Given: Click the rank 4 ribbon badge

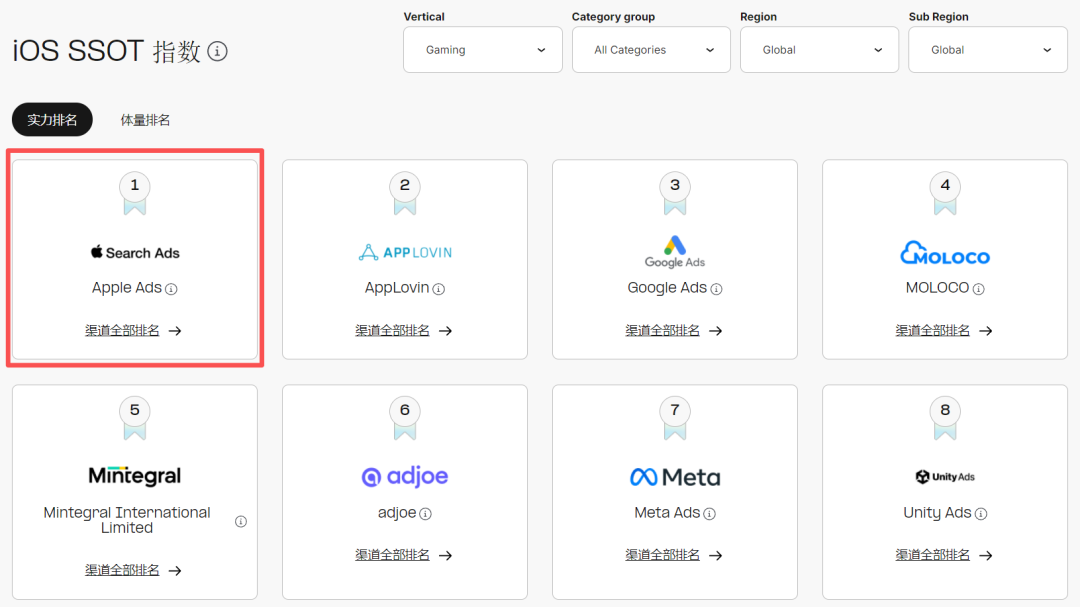Looking at the screenshot, I should [x=945, y=194].
